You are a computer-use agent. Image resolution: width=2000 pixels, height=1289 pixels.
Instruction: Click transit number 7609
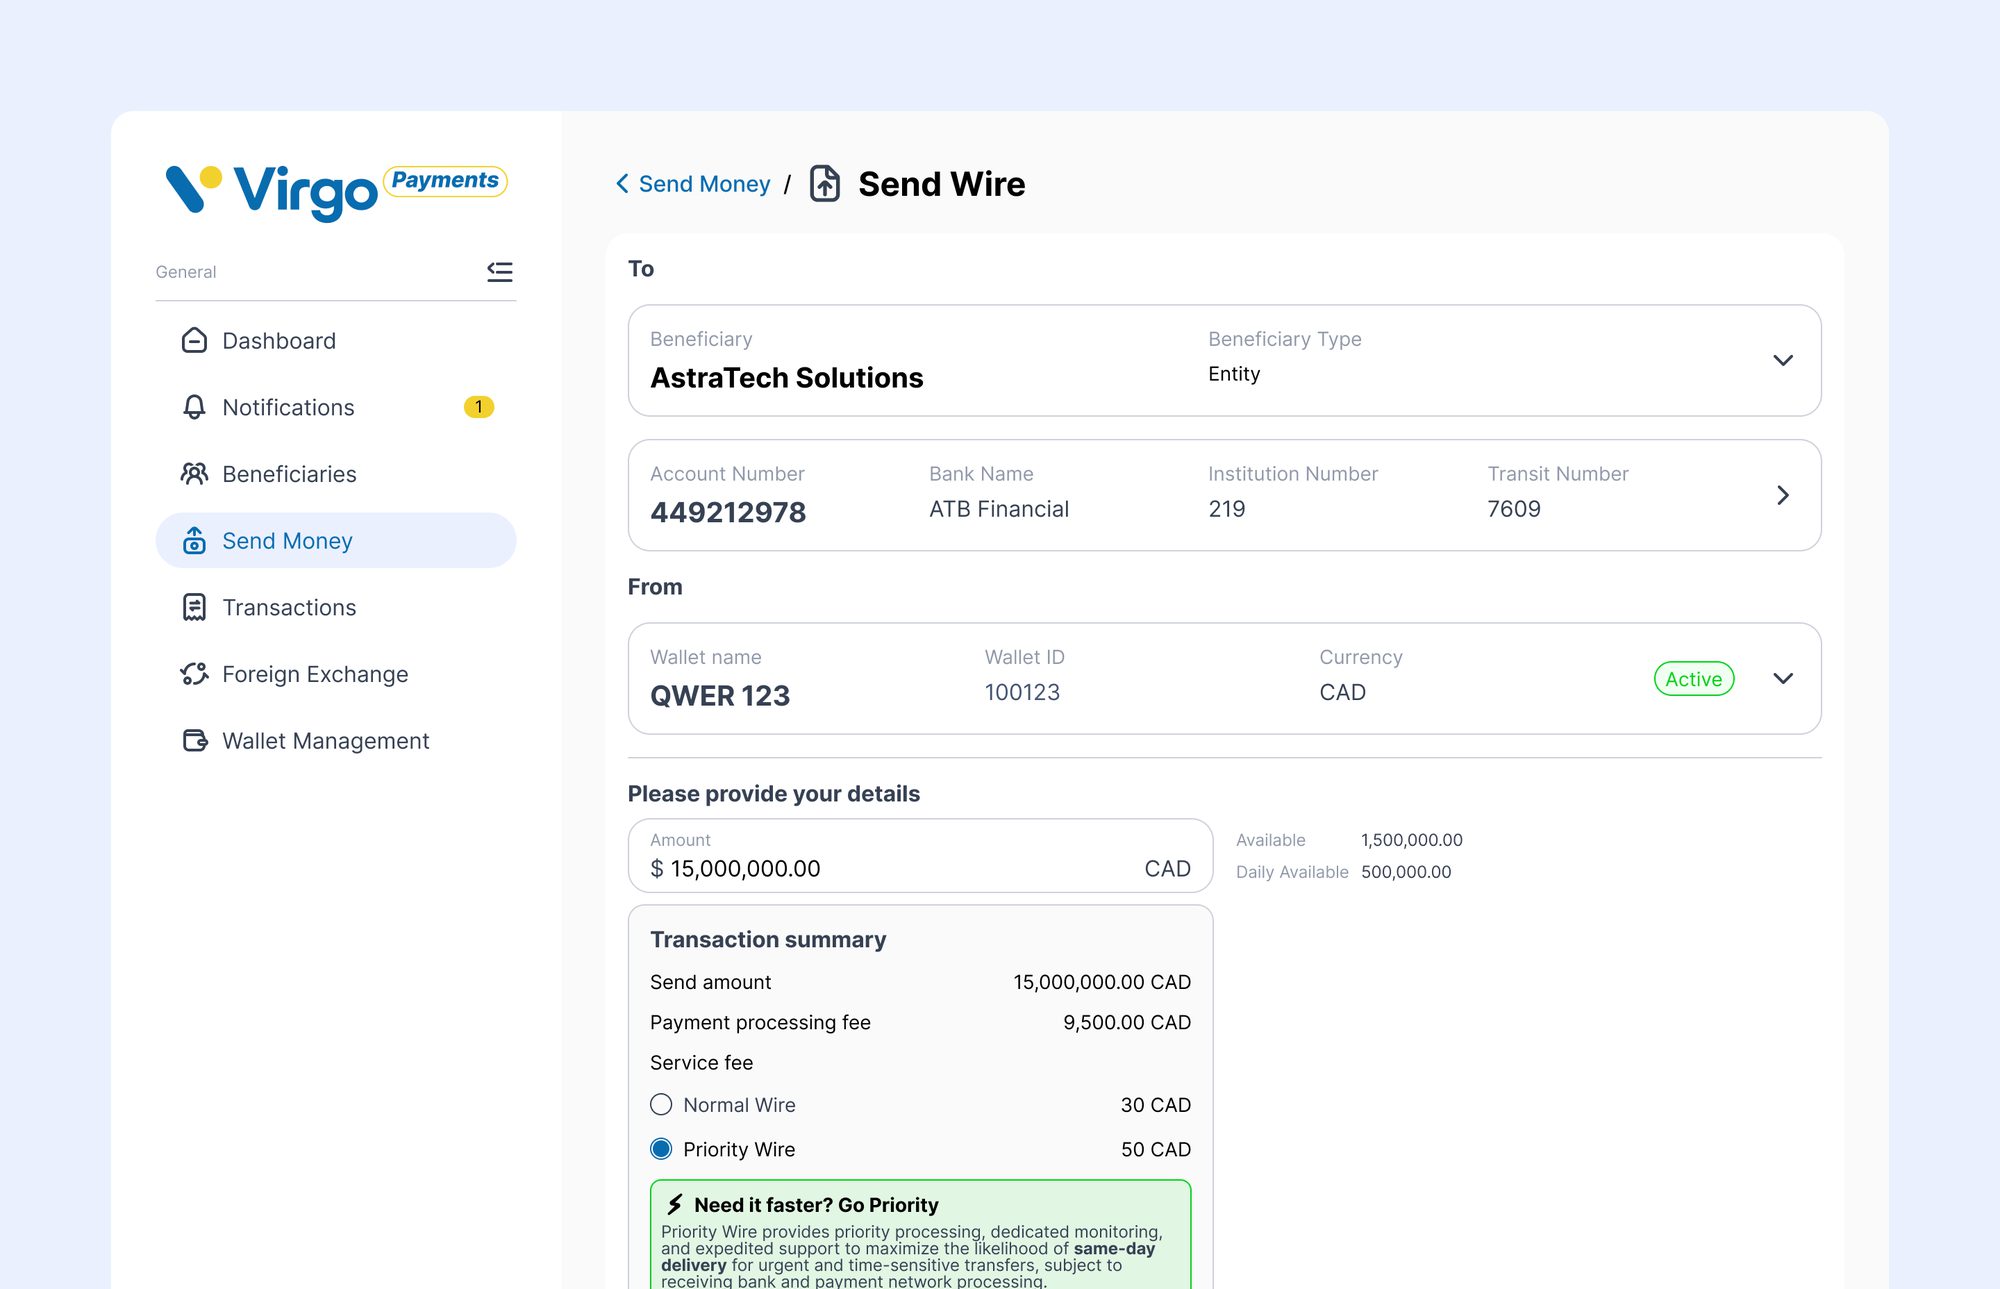click(x=1514, y=509)
